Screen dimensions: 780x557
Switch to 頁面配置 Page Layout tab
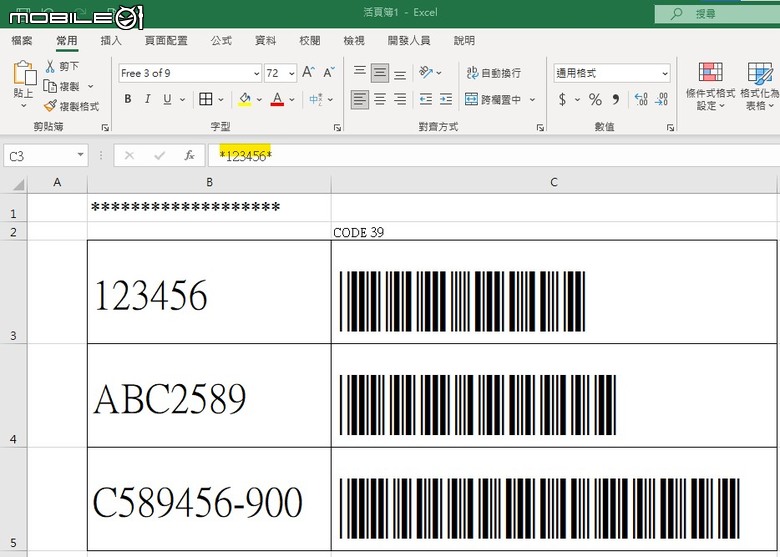166,40
